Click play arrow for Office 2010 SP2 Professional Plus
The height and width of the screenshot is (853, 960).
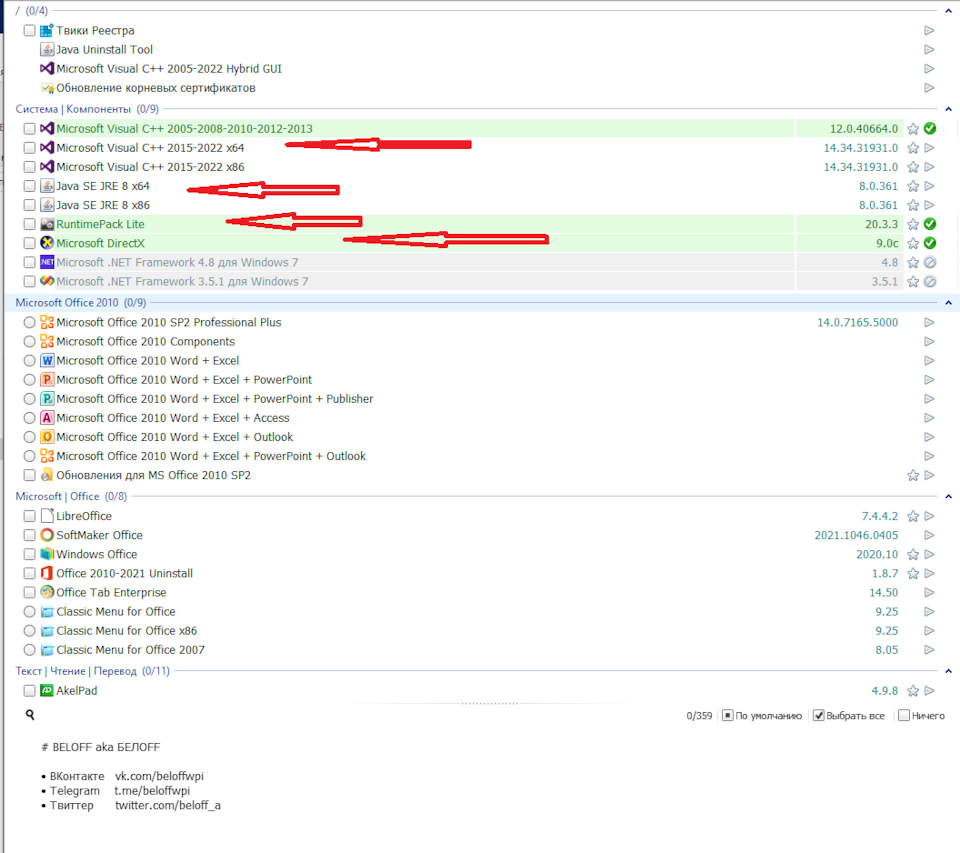929,322
